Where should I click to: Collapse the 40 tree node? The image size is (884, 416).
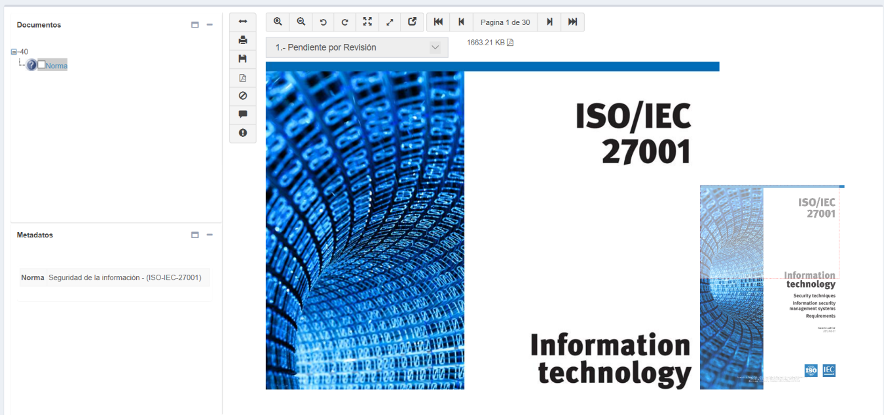pyautogui.click(x=13, y=52)
